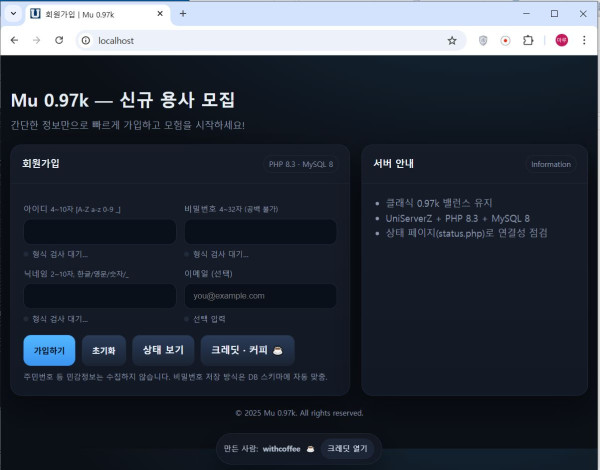600x470 pixels.
Task: Click the 상태 보기 button
Action: pyautogui.click(x=163, y=351)
